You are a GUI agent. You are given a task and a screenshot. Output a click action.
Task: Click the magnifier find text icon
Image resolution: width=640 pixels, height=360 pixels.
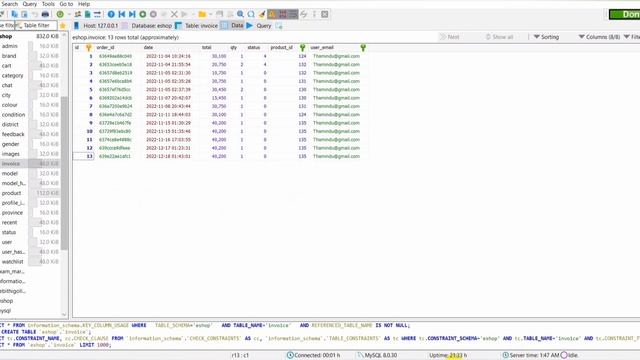240,14
